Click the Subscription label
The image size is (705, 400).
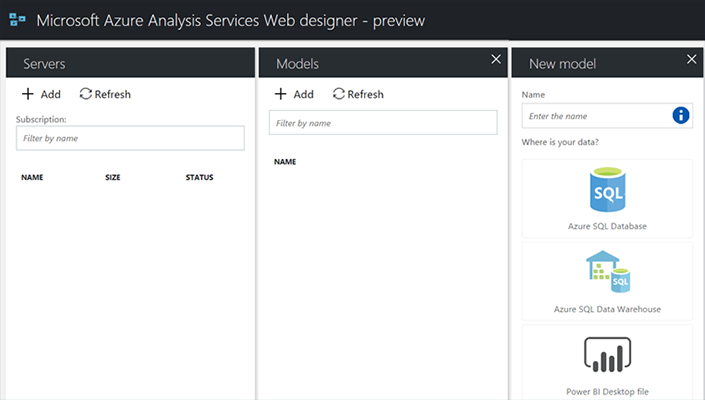41,119
